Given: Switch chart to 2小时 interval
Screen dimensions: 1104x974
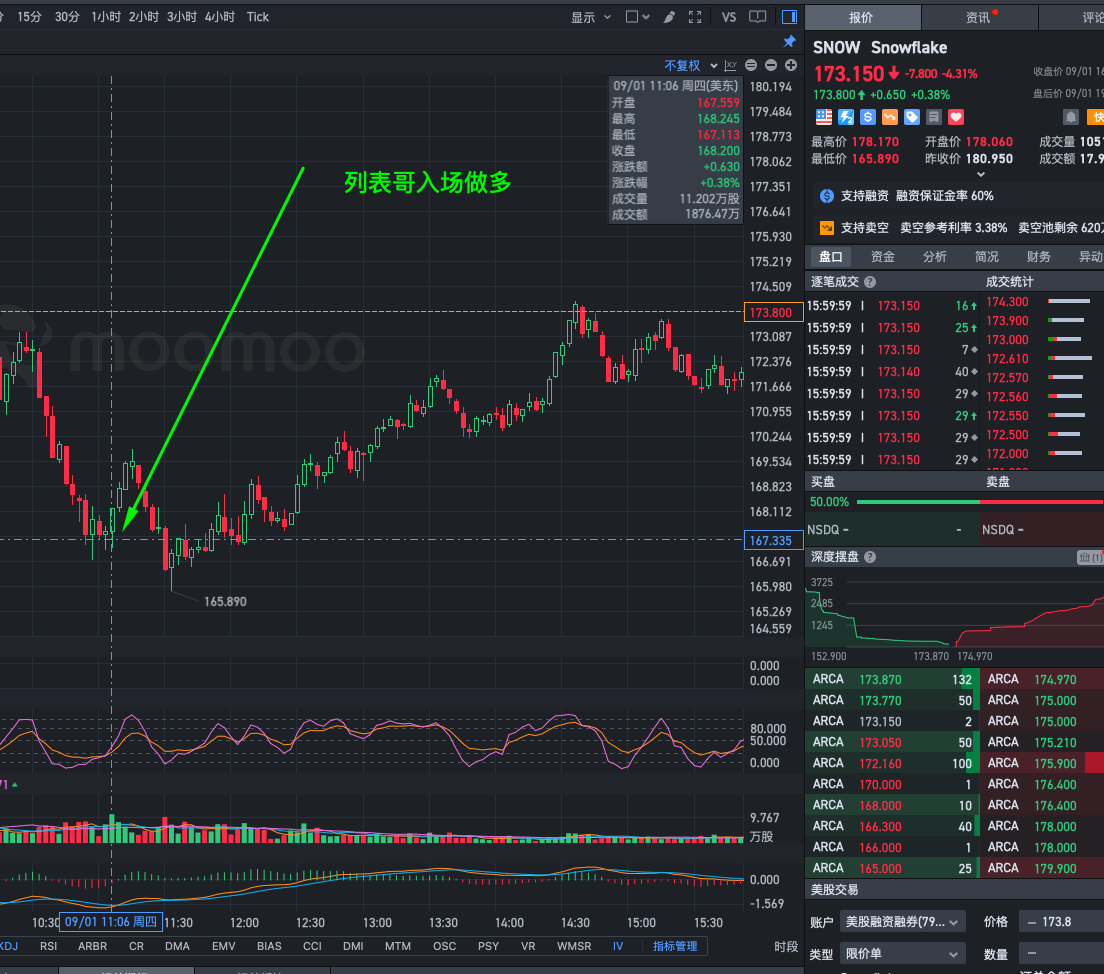Looking at the screenshot, I should click(x=144, y=17).
